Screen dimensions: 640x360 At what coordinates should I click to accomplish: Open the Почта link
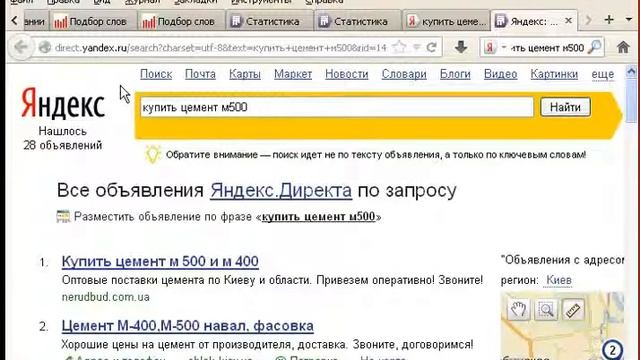point(200,74)
